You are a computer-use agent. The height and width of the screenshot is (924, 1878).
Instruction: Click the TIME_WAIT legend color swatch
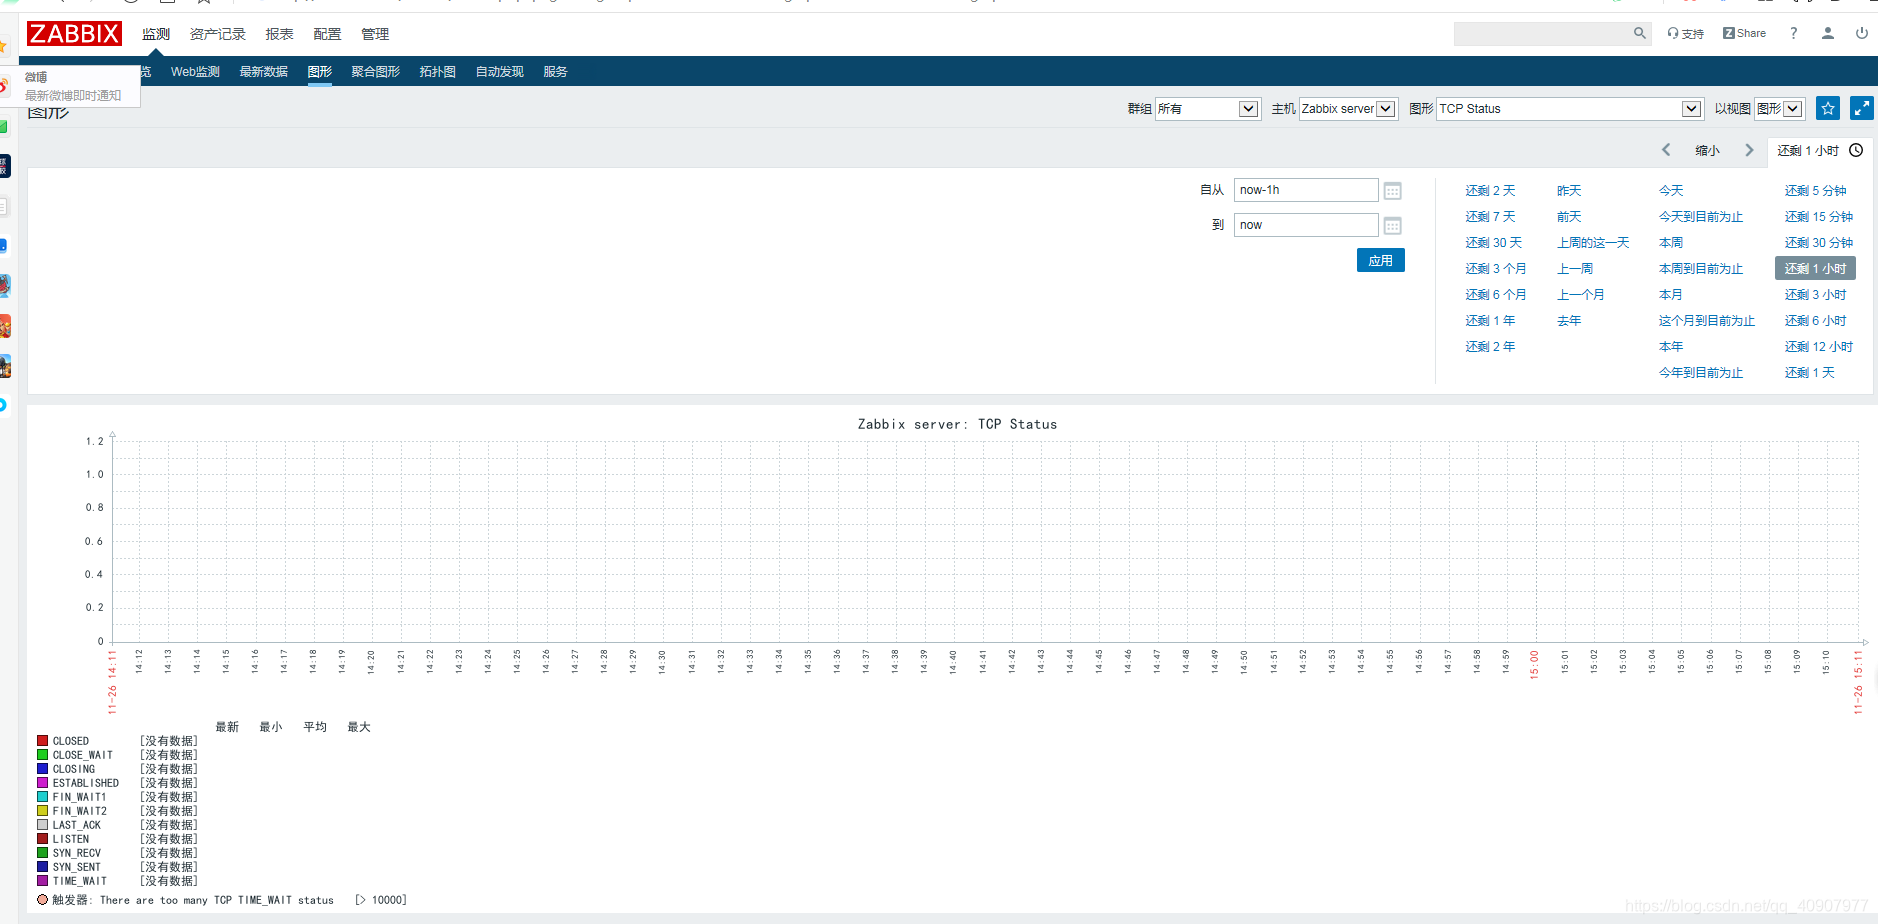tap(43, 881)
